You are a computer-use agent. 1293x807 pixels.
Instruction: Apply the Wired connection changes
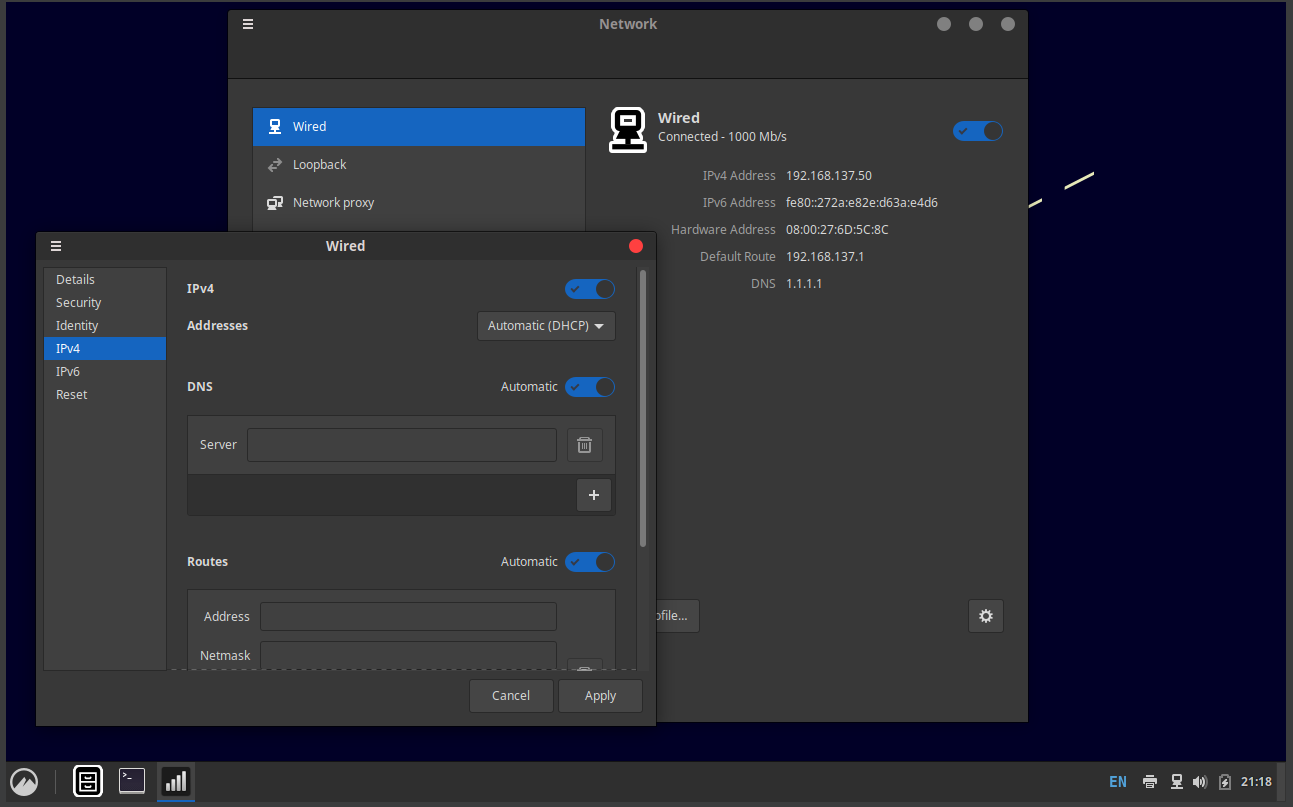point(600,696)
